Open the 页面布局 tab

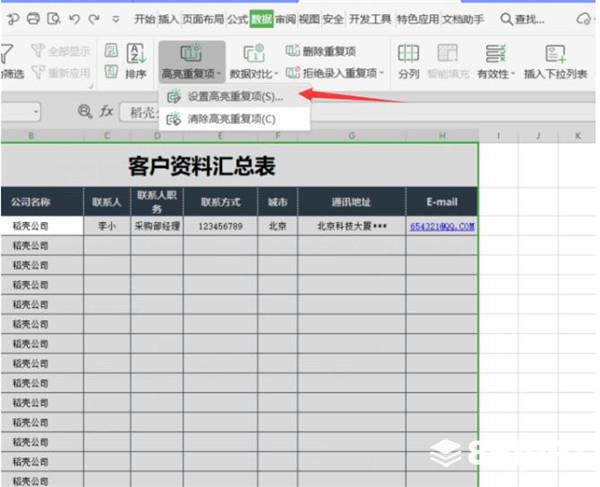[203, 19]
